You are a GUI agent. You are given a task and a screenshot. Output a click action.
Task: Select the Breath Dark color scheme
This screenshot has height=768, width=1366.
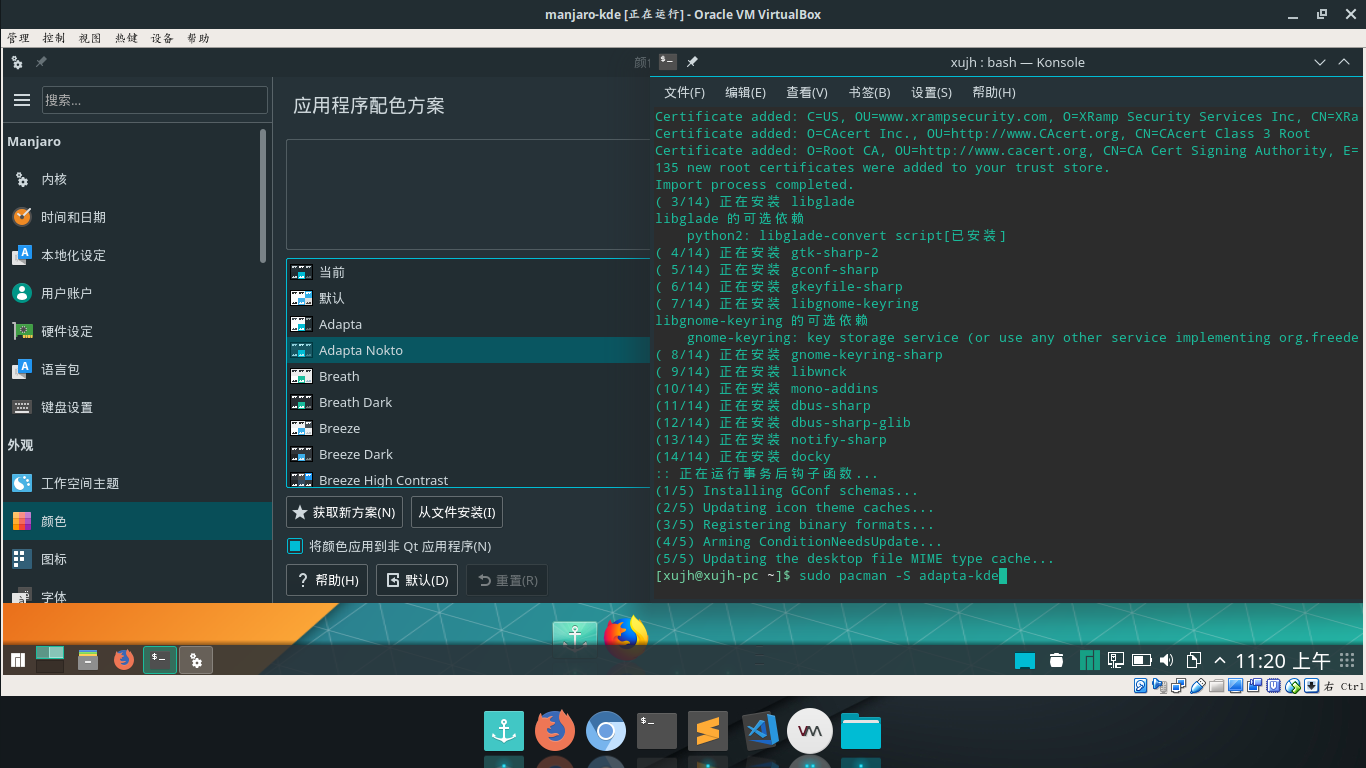click(468, 402)
